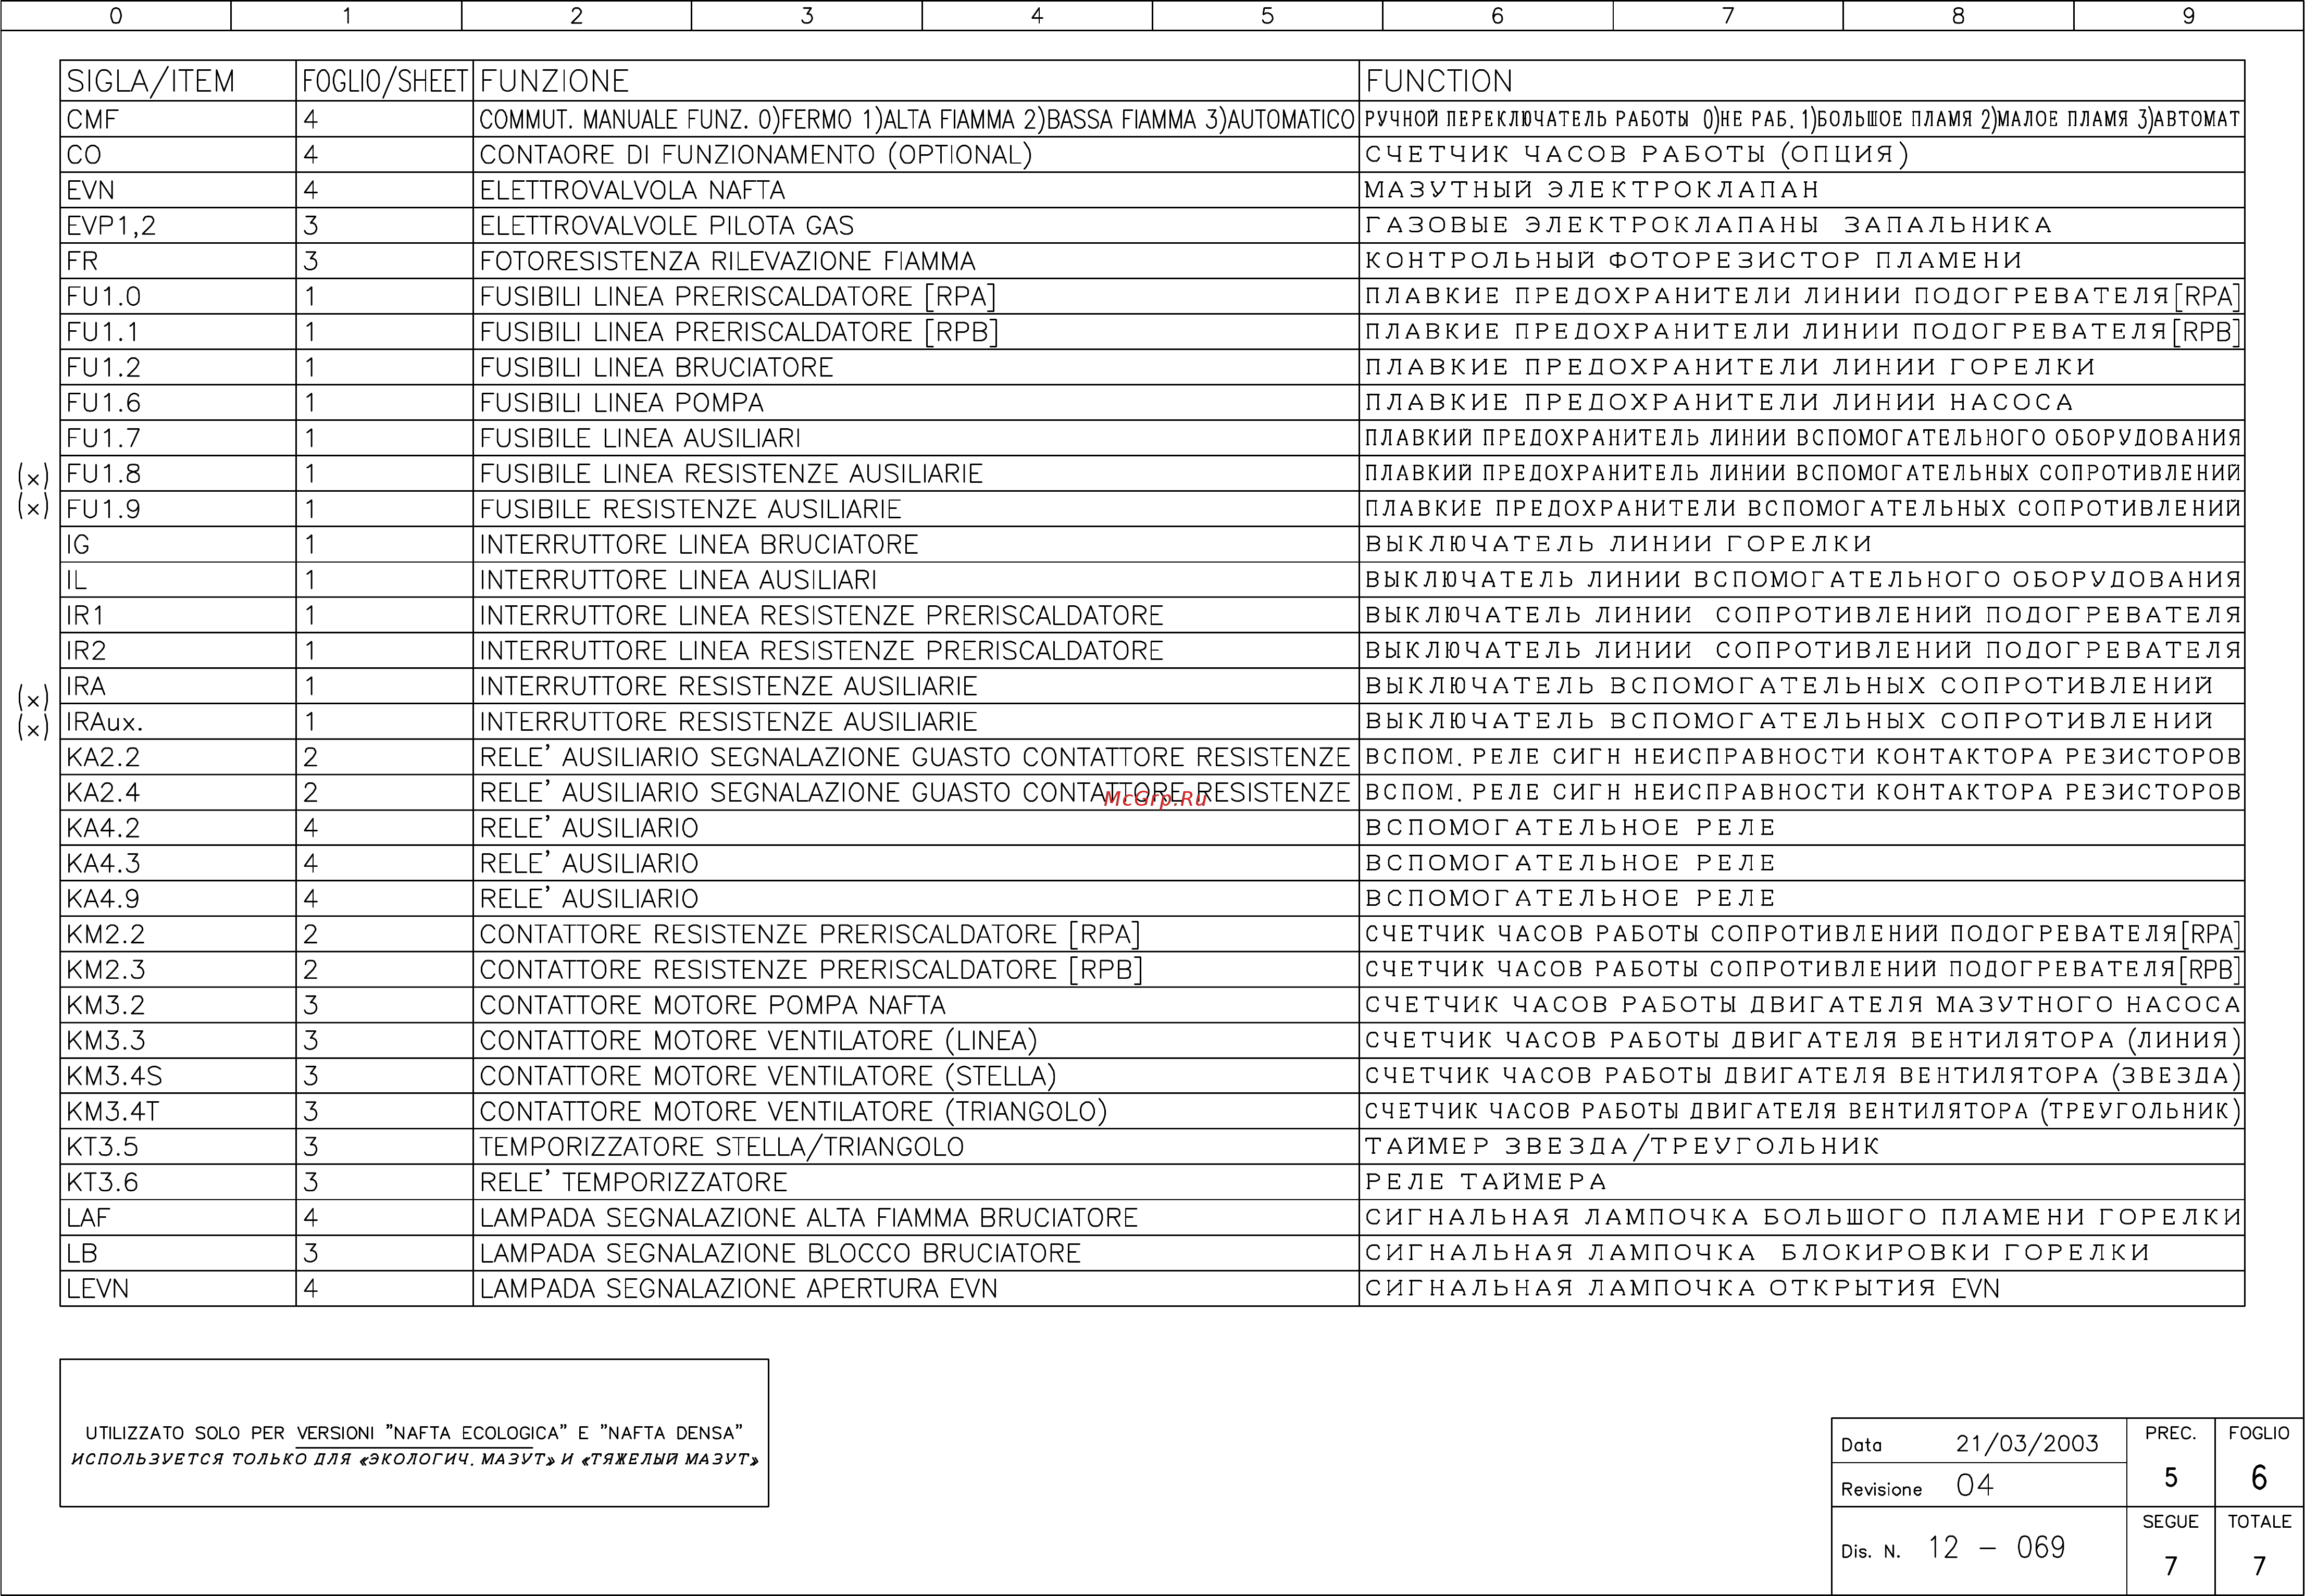Viewport: 2305px width, 1596px height.
Task: Select the KA4.3 item cell
Action: coord(177,864)
